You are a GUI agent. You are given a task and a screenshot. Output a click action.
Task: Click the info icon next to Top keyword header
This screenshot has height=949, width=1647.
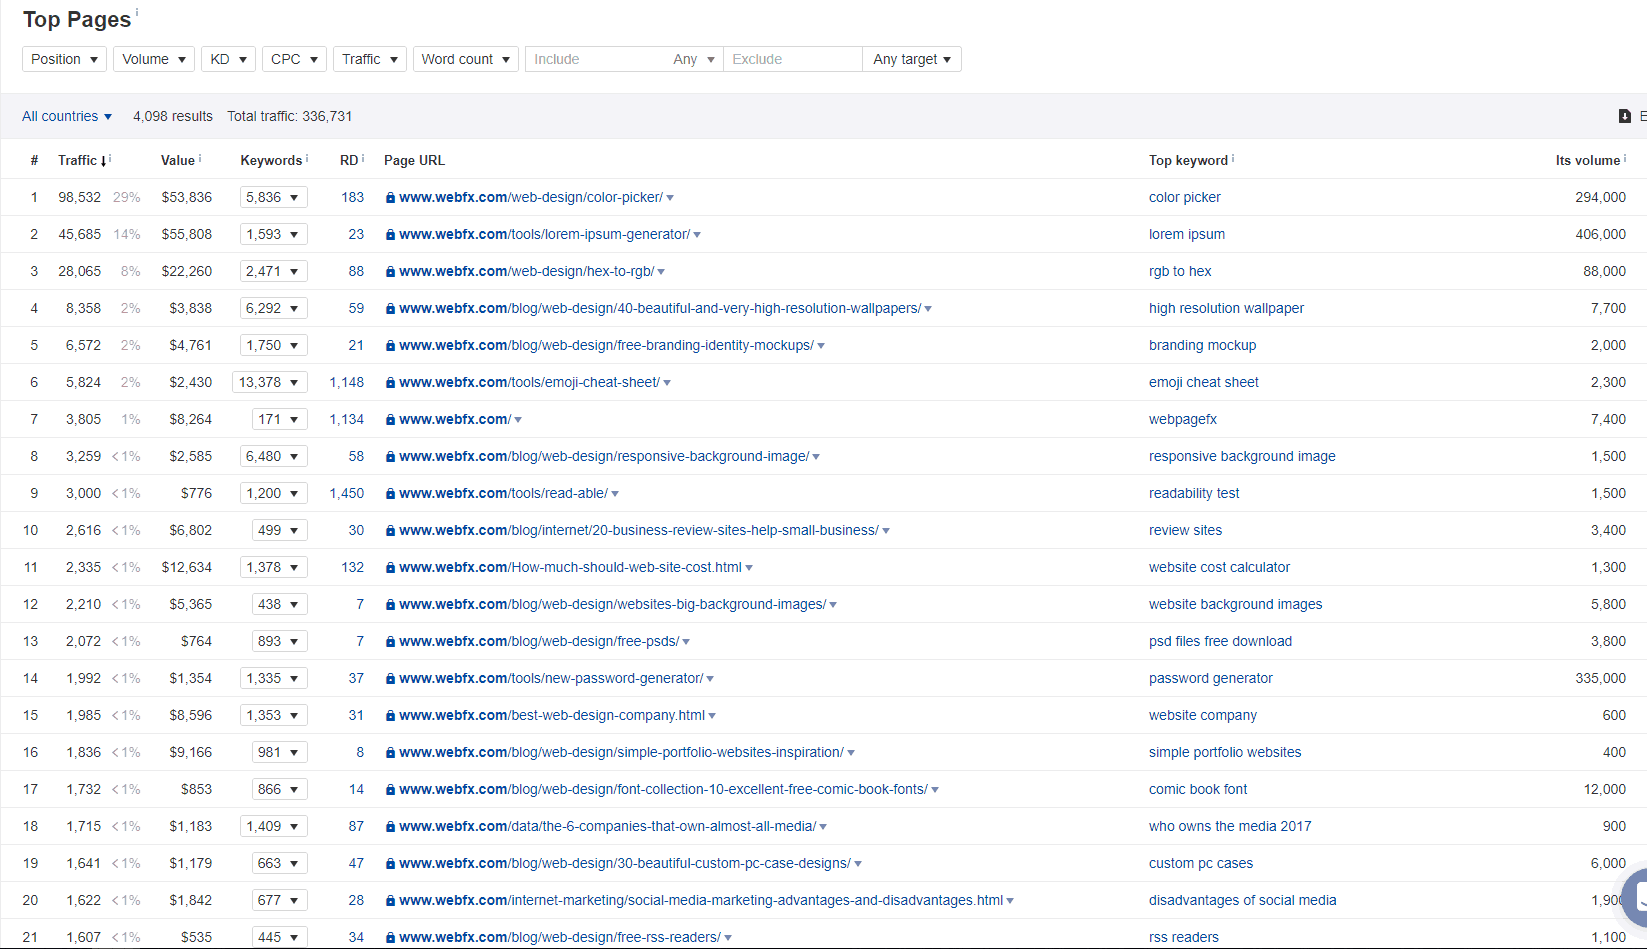1233,155
